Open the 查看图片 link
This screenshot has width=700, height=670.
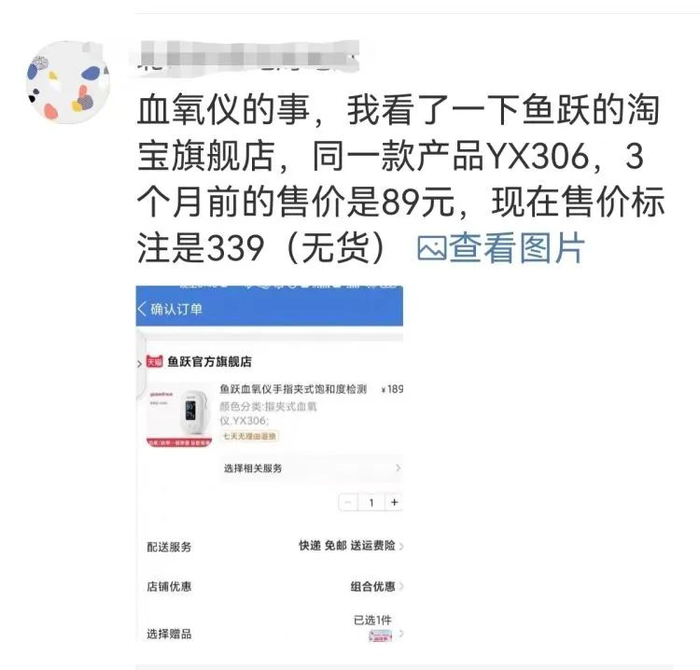tap(517, 248)
